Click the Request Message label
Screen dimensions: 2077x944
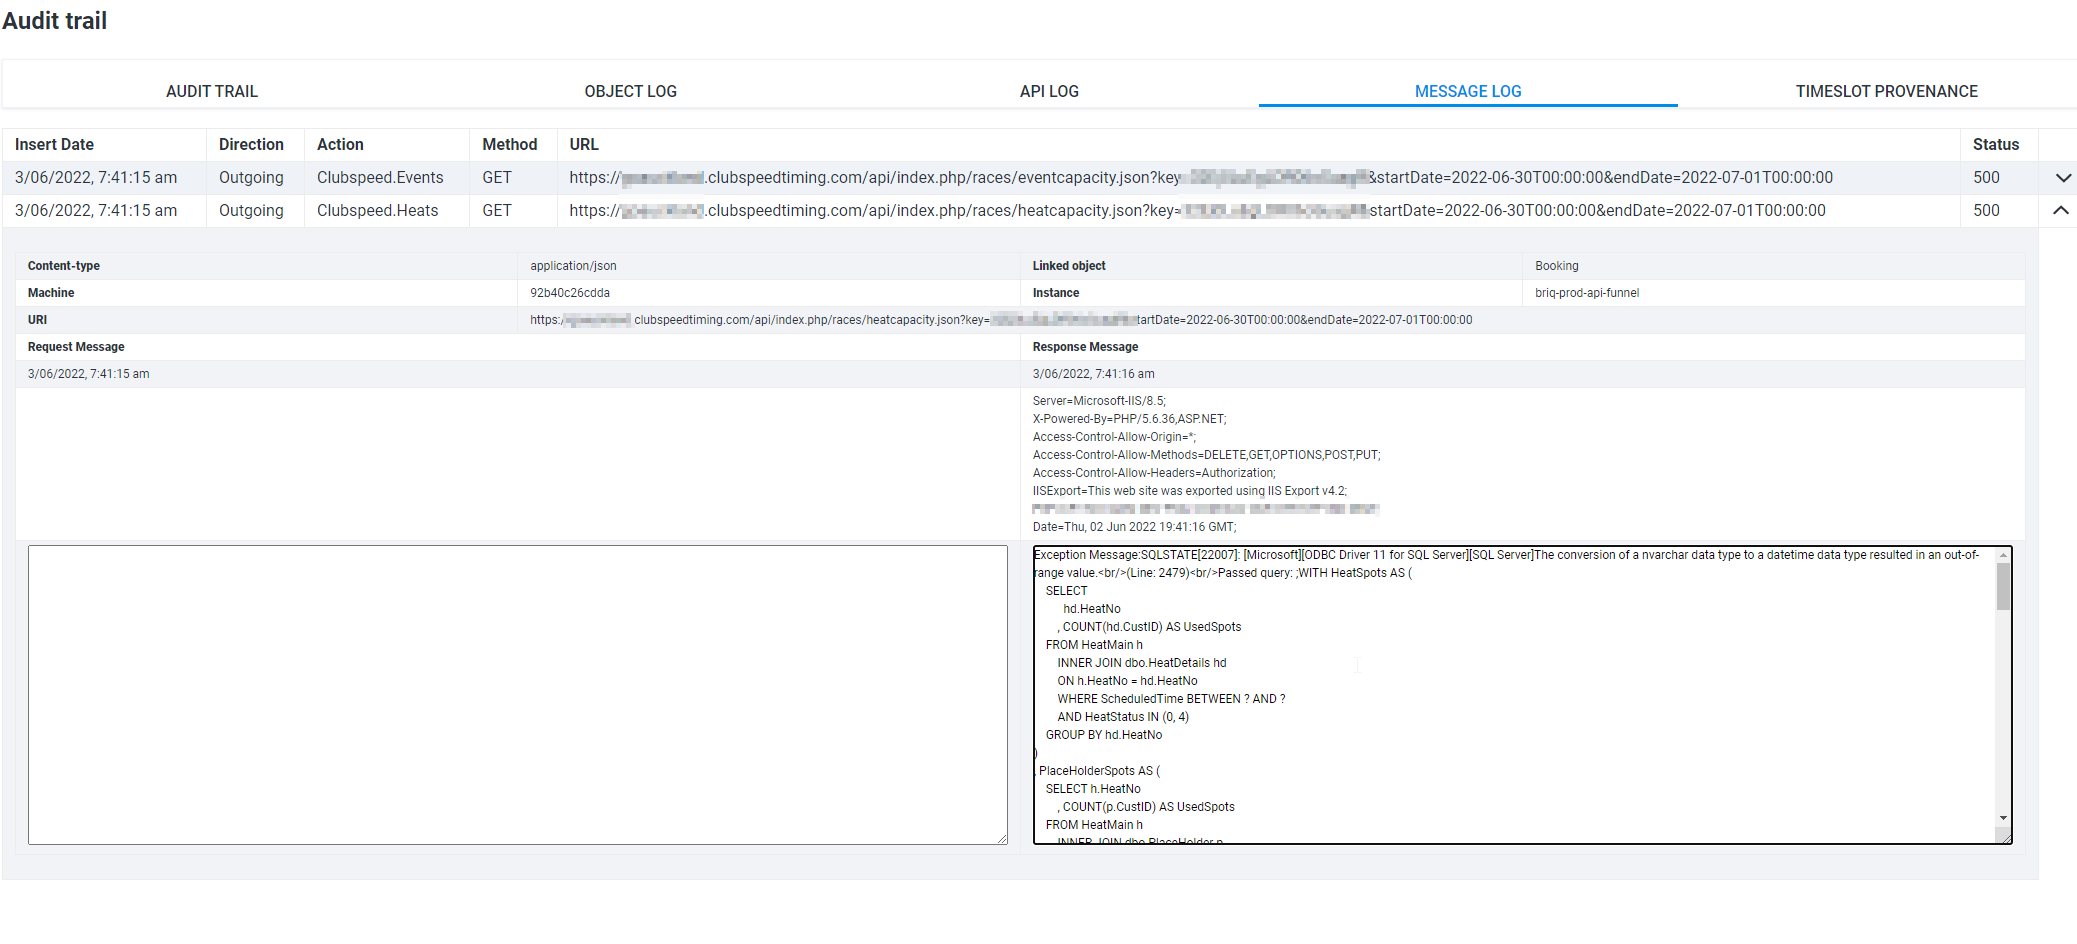(76, 347)
